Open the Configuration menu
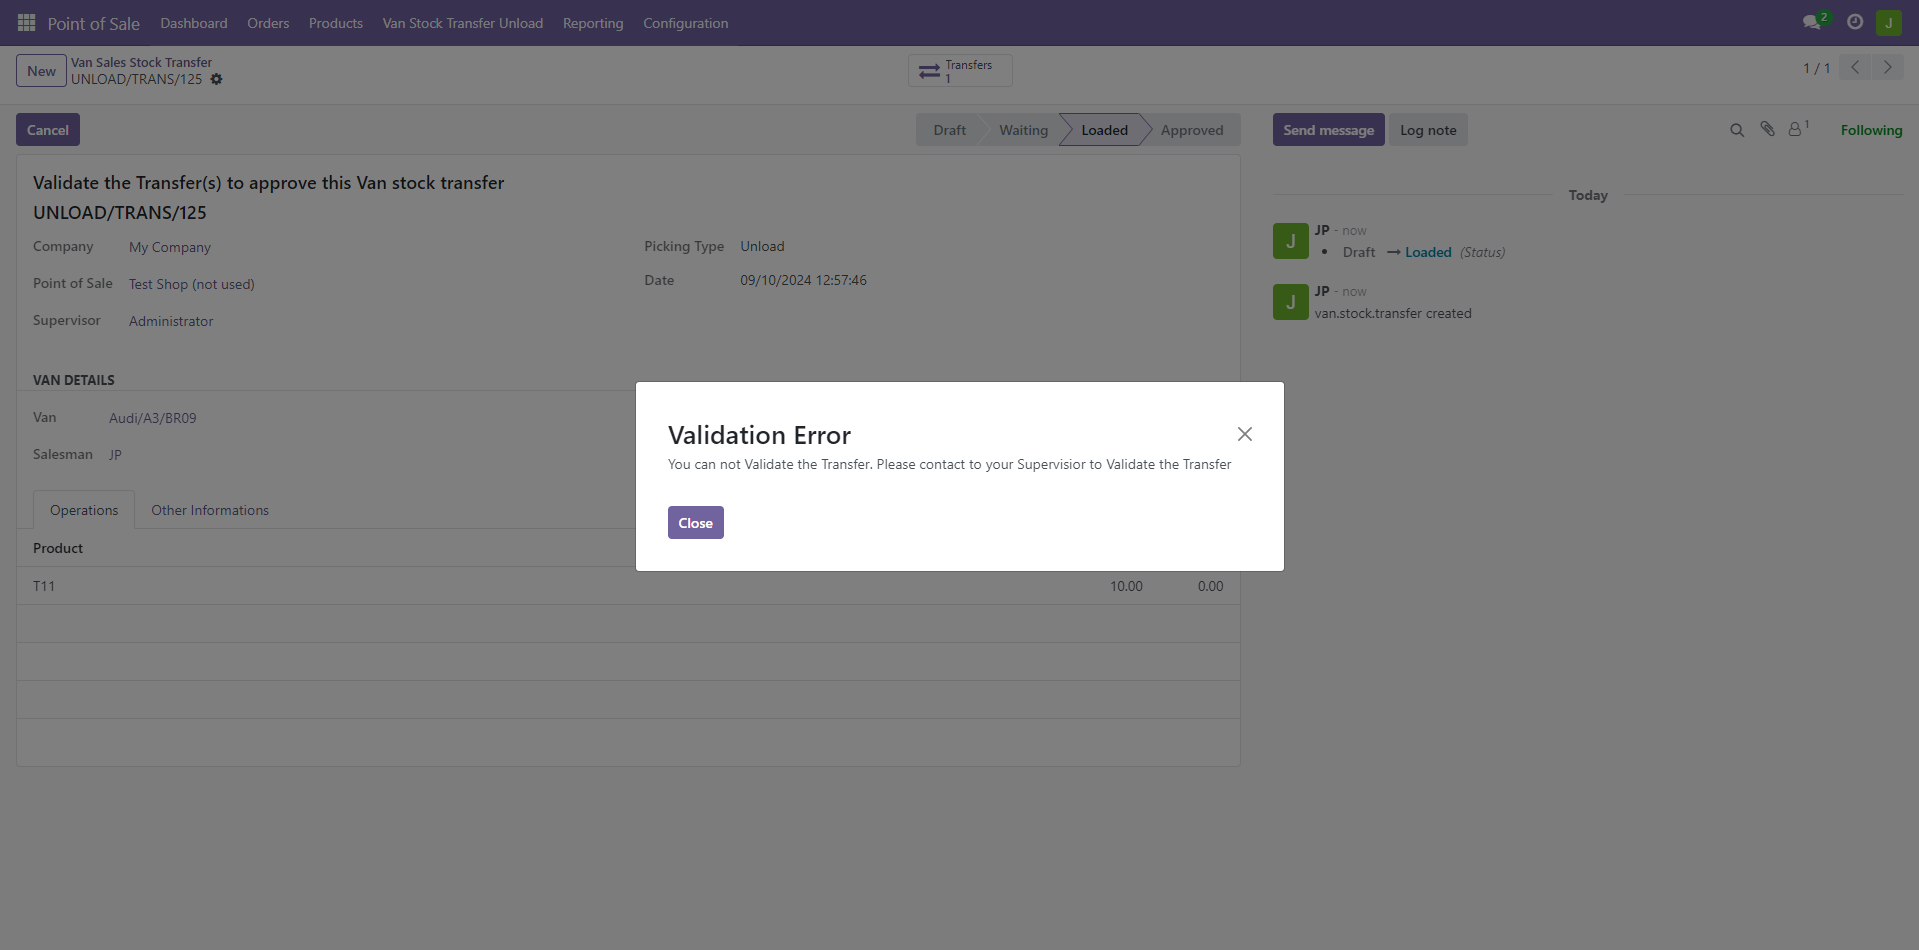The width and height of the screenshot is (1919, 950). coord(685,22)
